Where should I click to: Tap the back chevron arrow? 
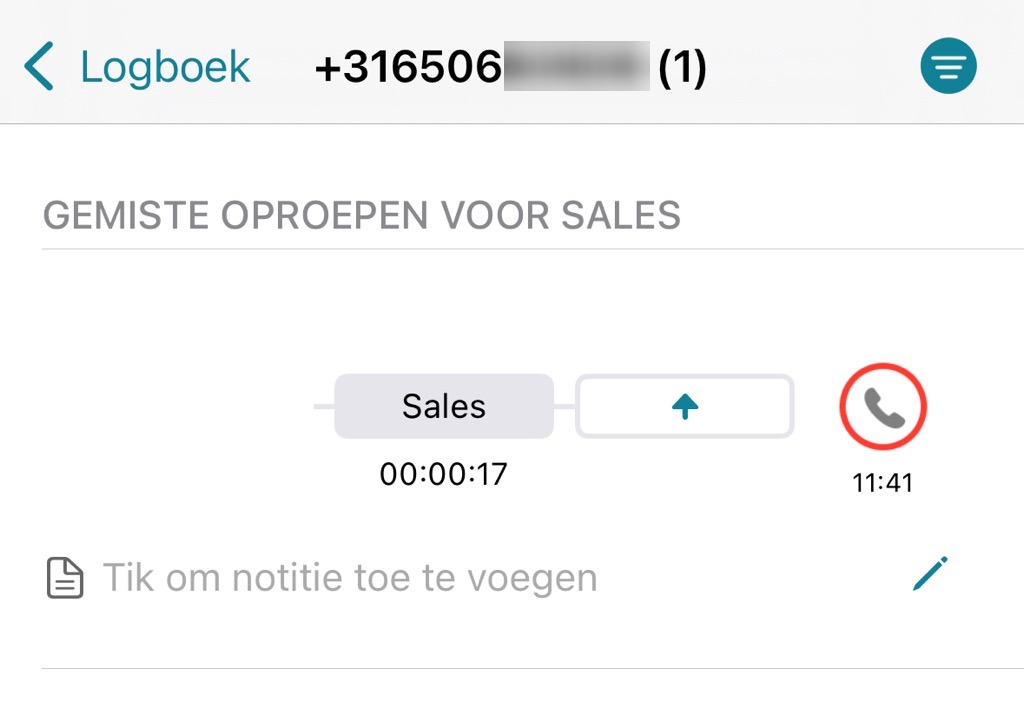[38, 68]
